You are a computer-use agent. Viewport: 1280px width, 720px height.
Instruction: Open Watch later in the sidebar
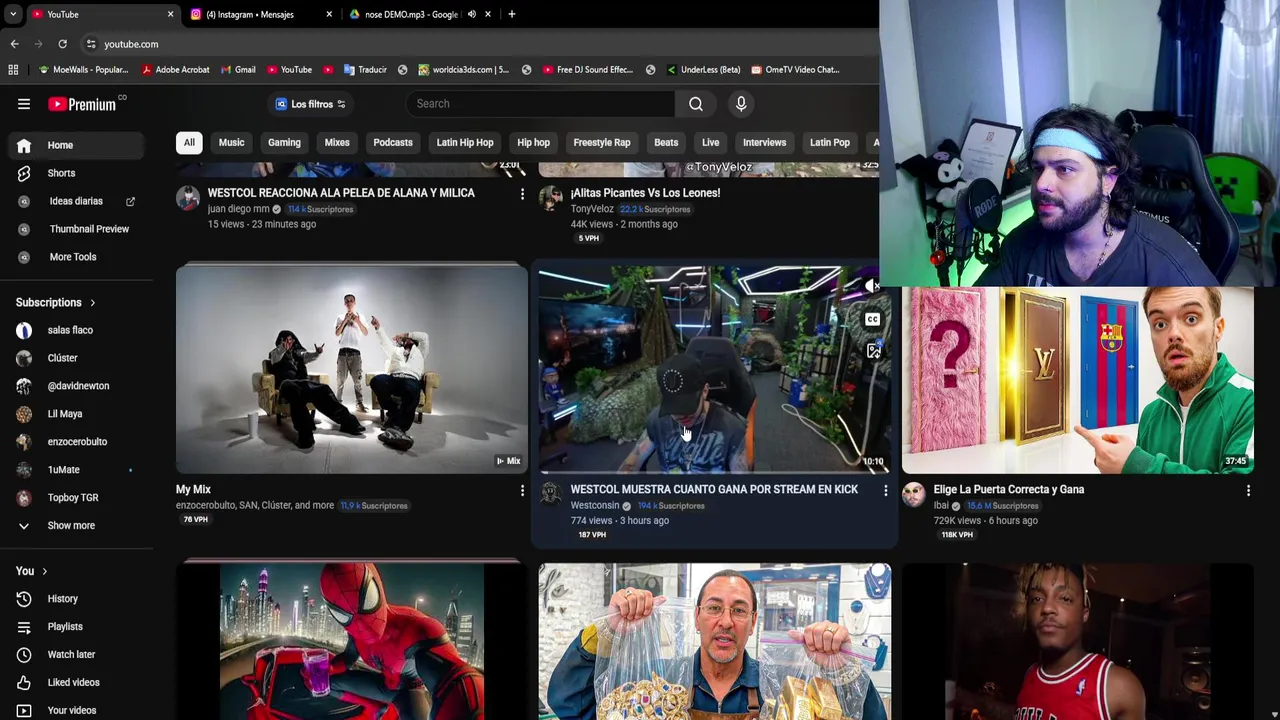[x=76, y=655]
